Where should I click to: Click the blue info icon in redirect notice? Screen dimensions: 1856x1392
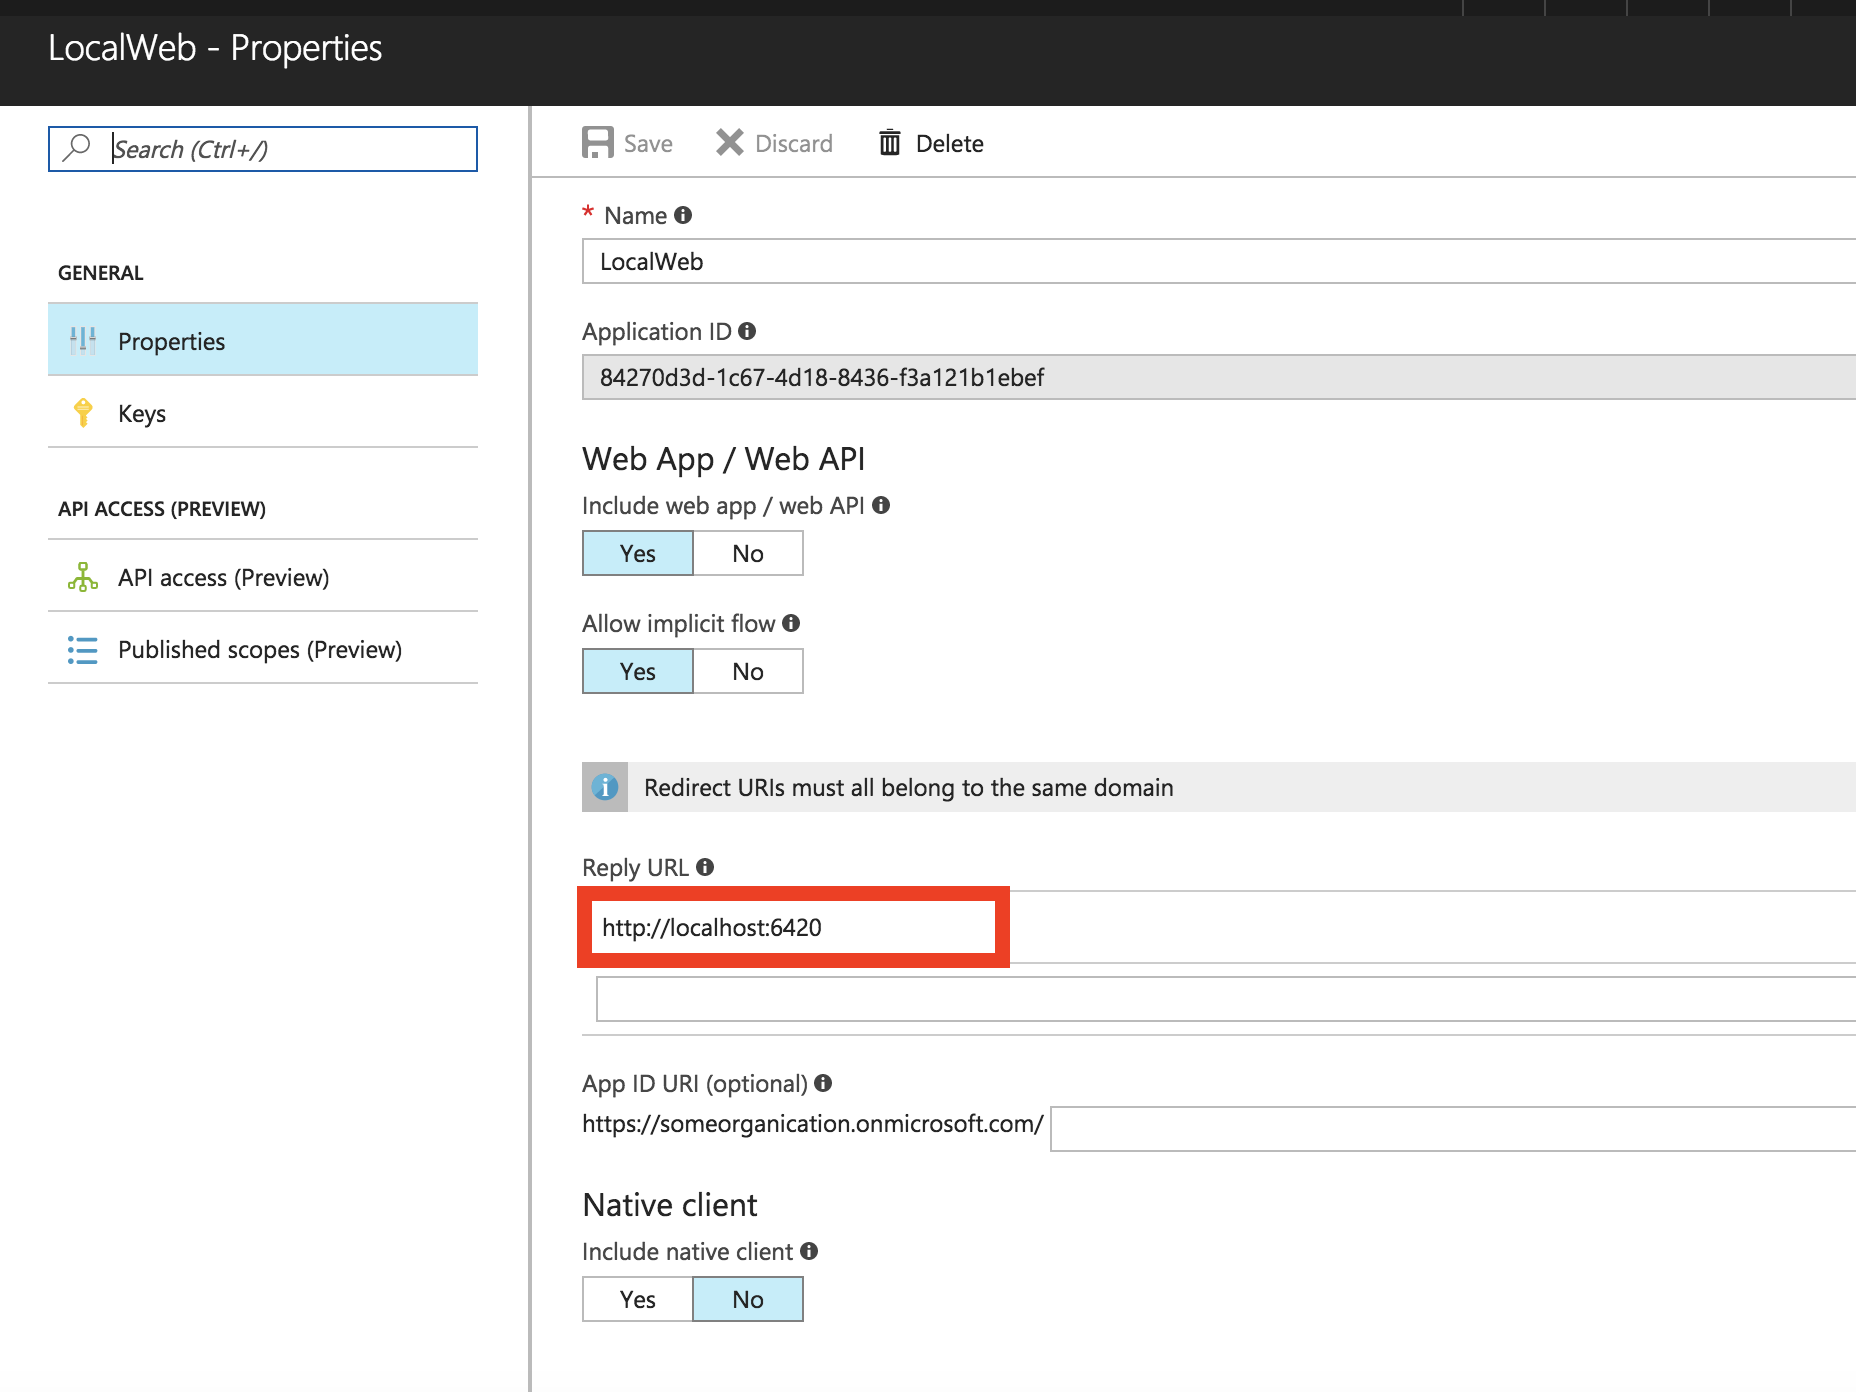[605, 787]
